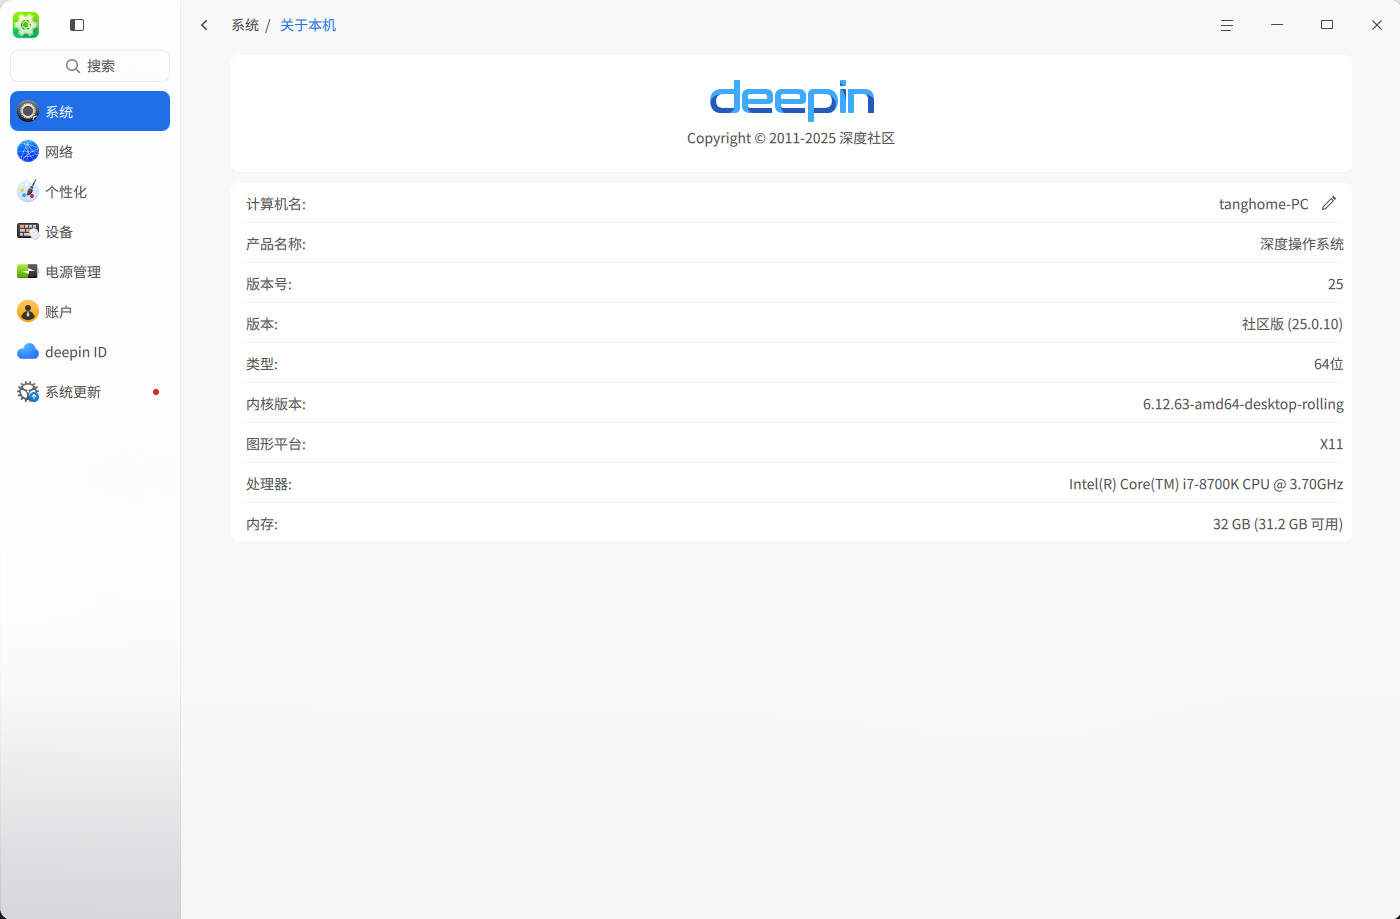Click the version number 25
1400x919 pixels.
[x=1335, y=284]
